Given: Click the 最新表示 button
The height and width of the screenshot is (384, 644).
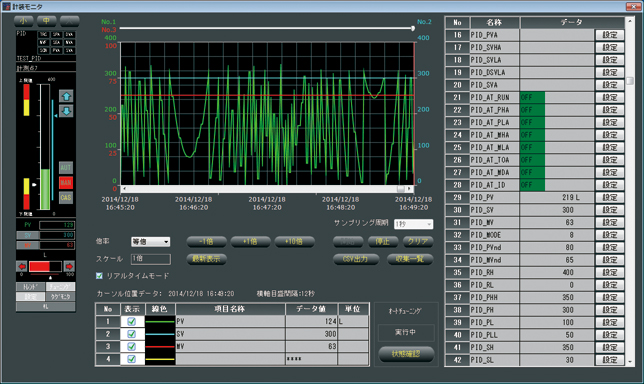Looking at the screenshot, I should pos(207,259).
